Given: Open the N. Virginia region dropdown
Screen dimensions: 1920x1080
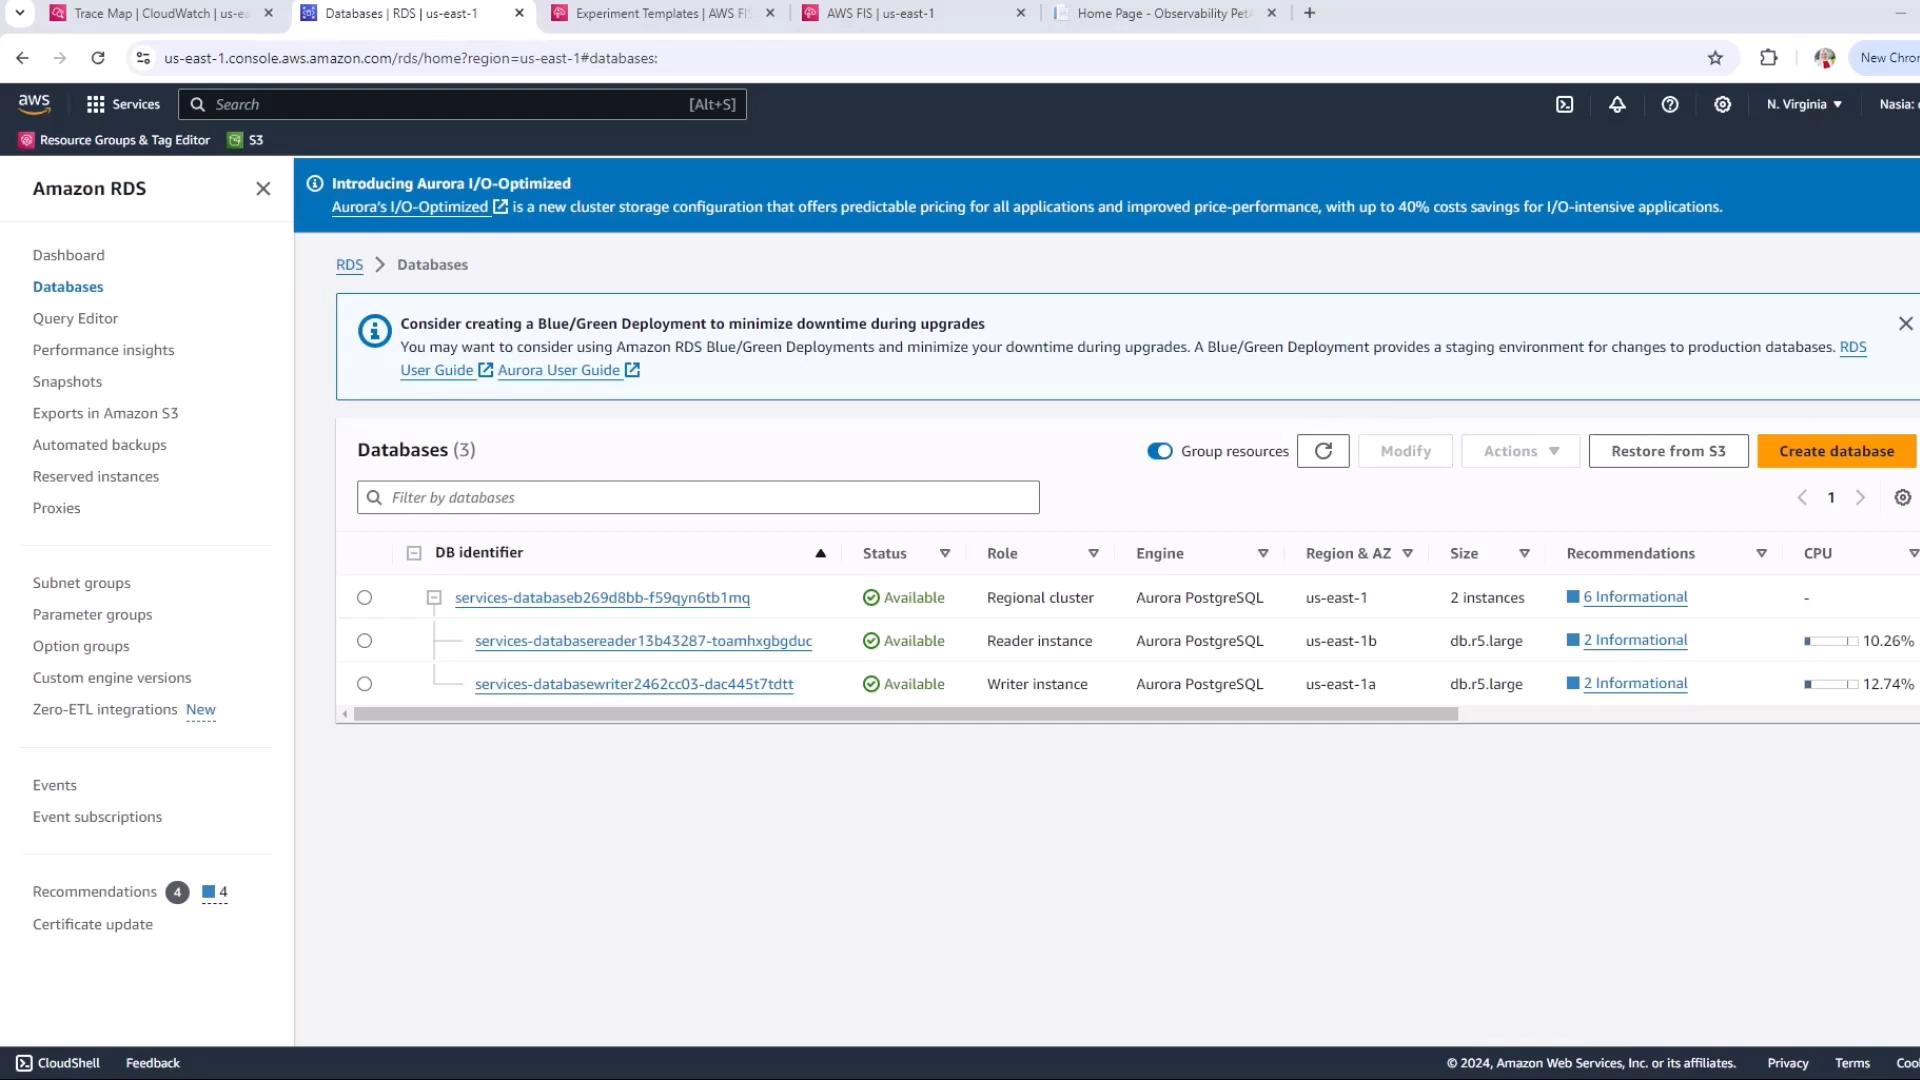Looking at the screenshot, I should 1804,104.
